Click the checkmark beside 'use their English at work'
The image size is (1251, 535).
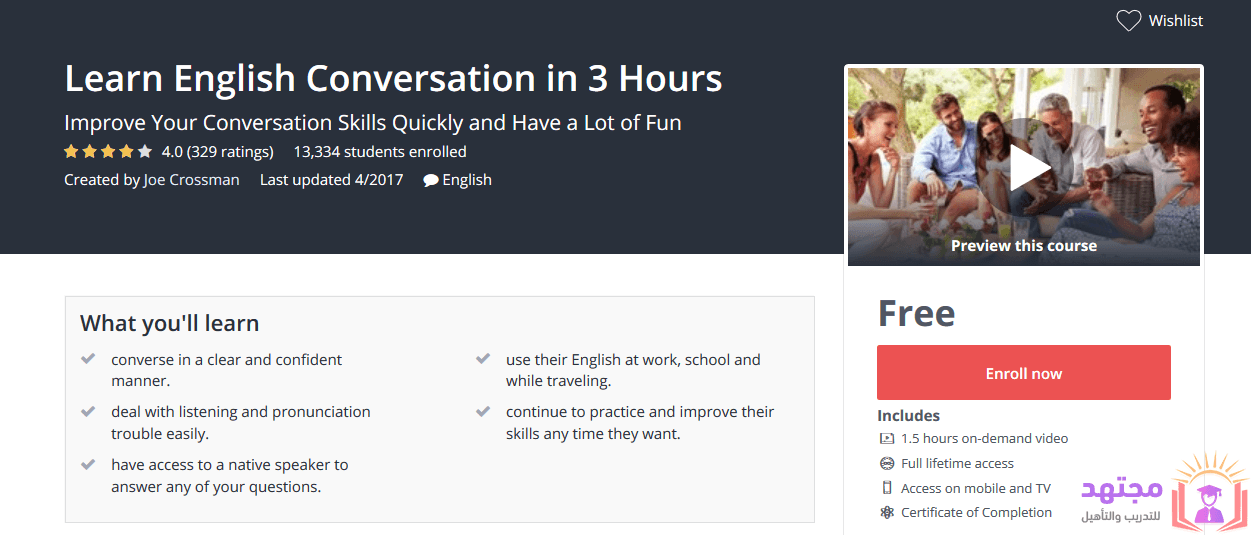point(483,358)
